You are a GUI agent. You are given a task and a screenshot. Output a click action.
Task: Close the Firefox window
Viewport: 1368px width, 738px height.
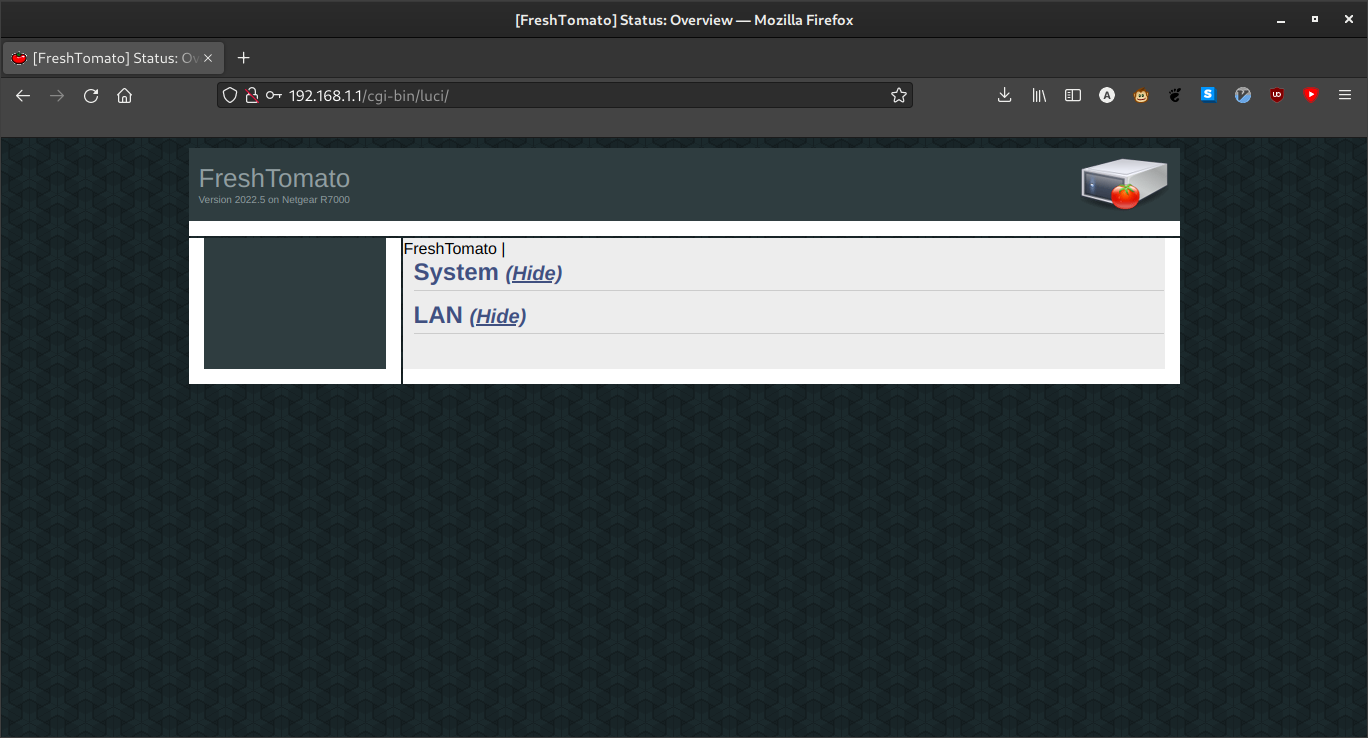(1348, 19)
